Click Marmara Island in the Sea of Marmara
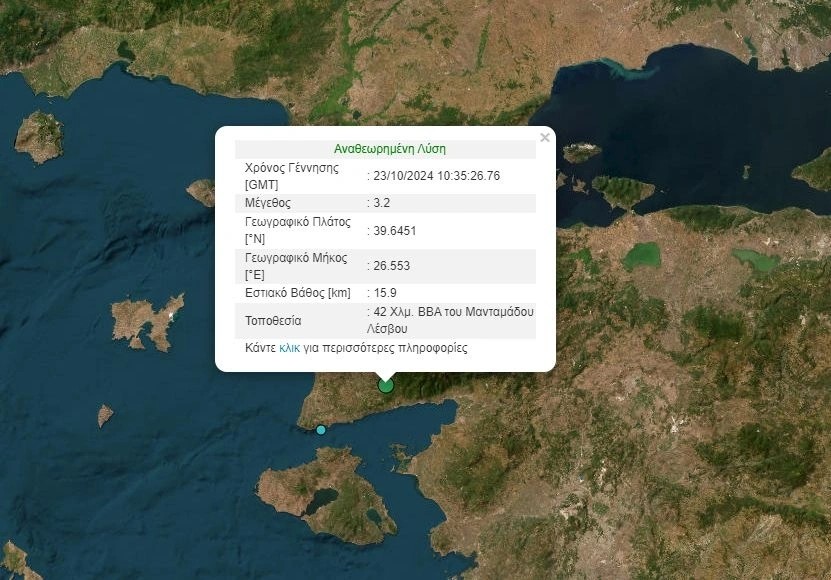The height and width of the screenshot is (580, 831). pyautogui.click(x=622, y=191)
